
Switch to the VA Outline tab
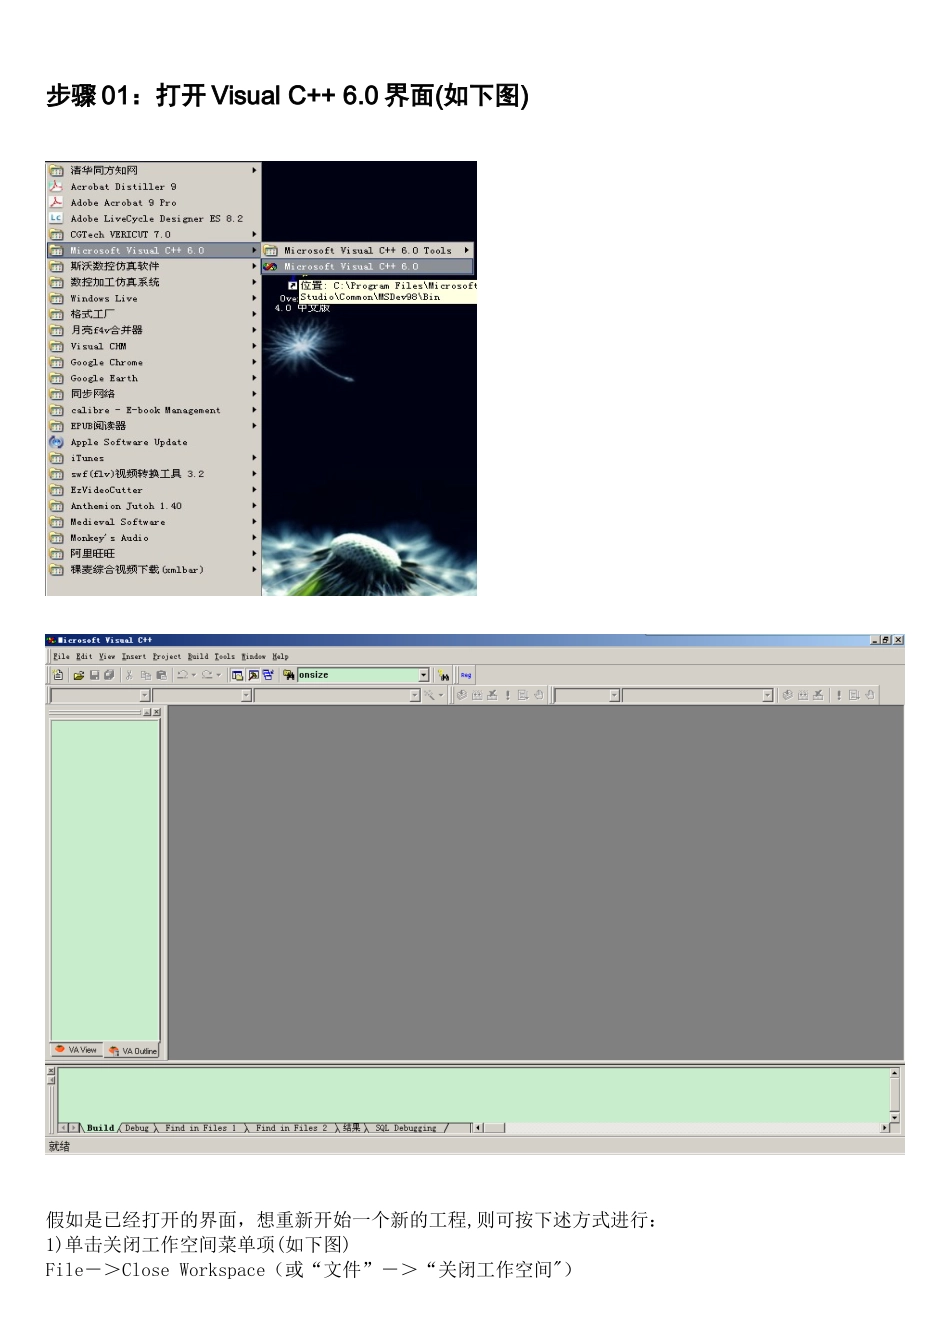(133, 1051)
